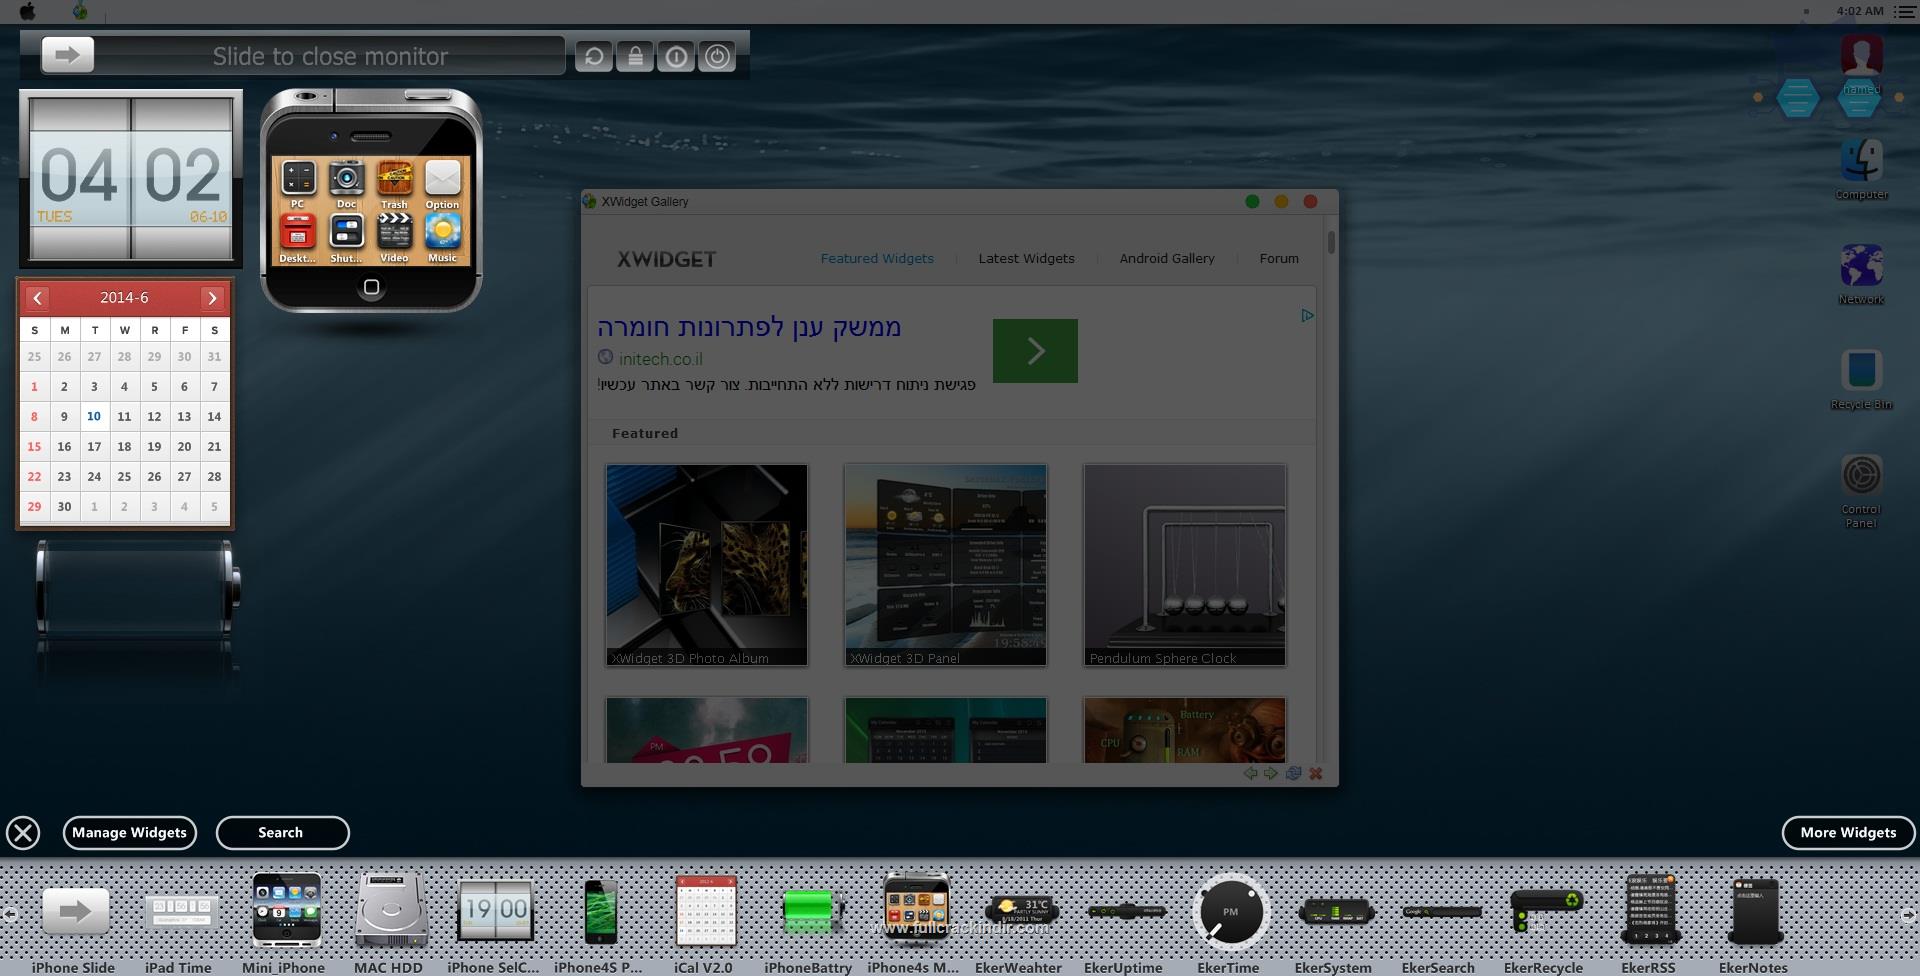Open Video icon on the iPhone widget
This screenshot has height=976, width=1920.
tap(394, 238)
